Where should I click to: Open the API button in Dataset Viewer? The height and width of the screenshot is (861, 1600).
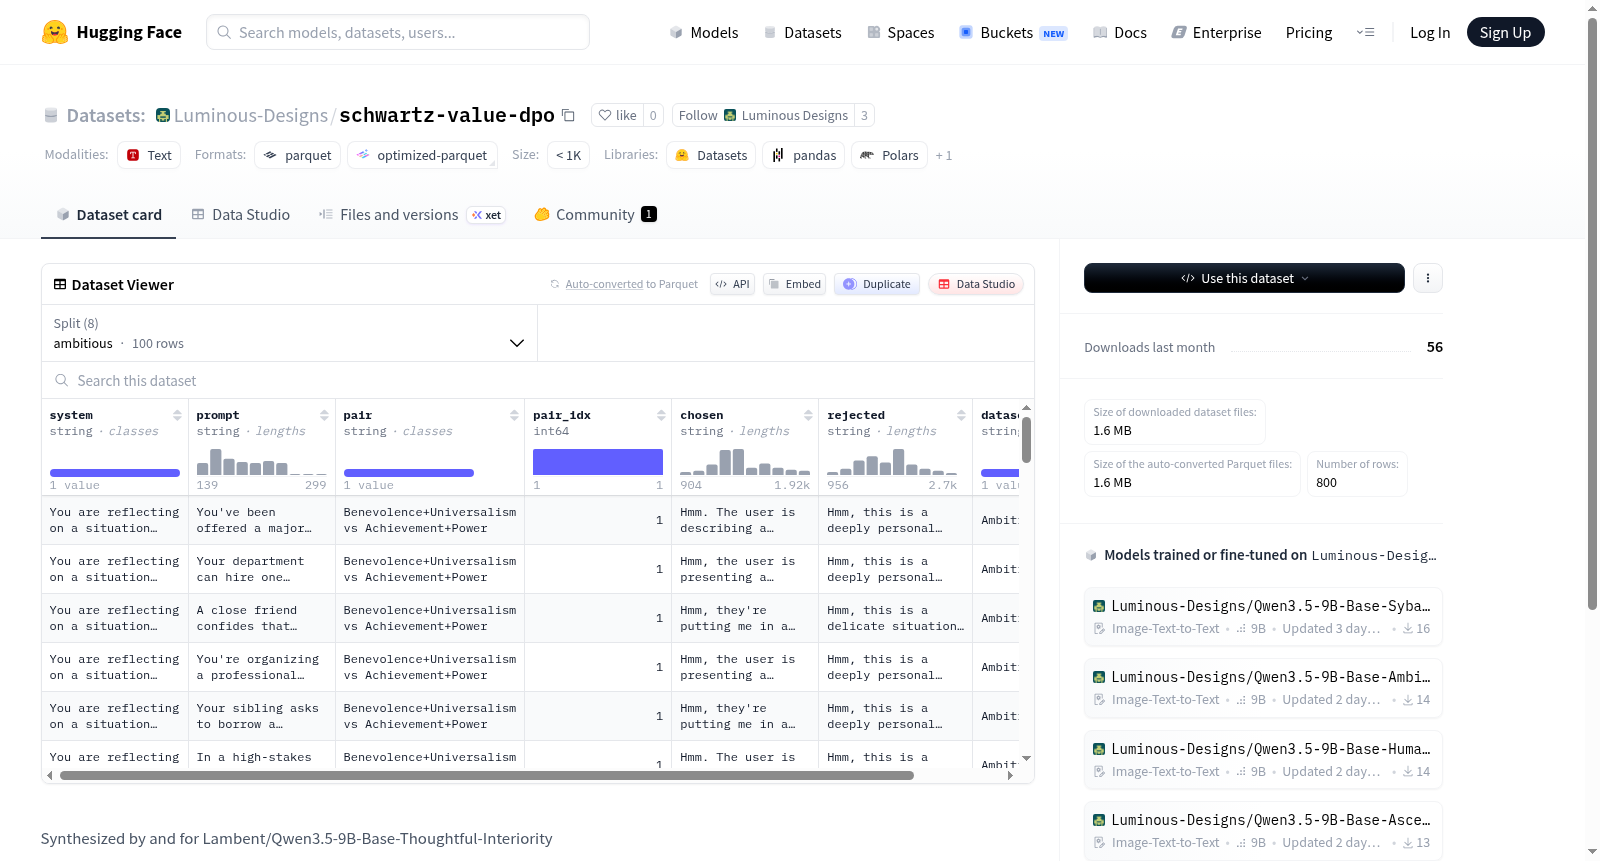[732, 284]
